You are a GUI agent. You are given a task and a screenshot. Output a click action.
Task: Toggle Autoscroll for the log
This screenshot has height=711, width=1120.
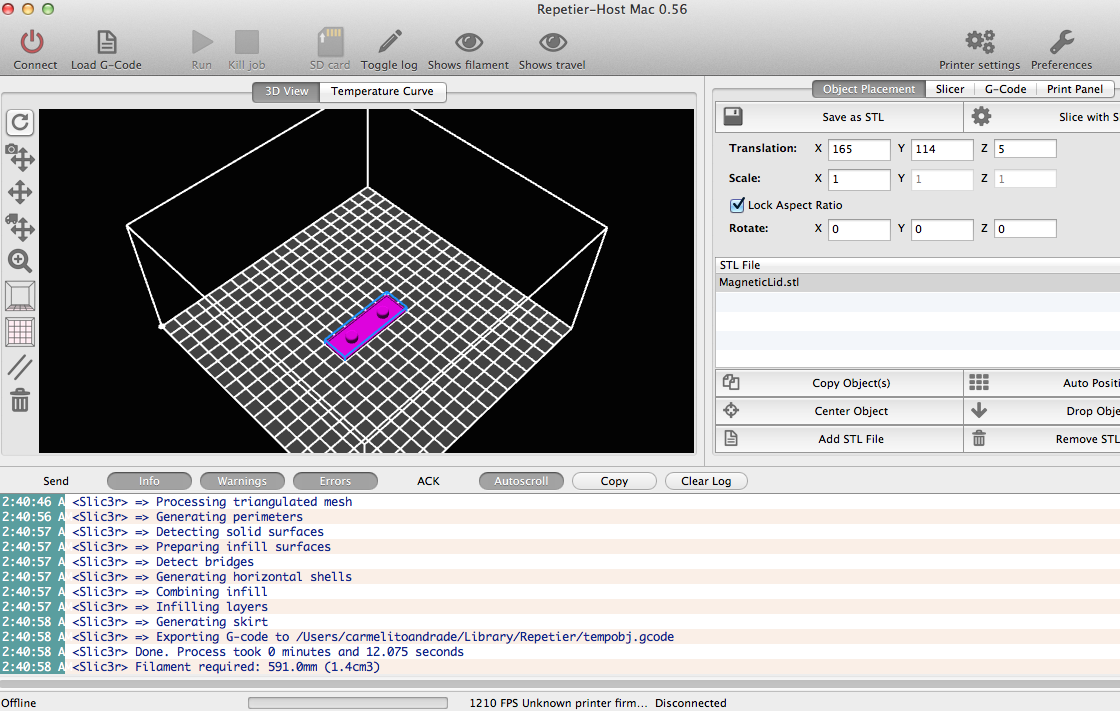point(521,481)
